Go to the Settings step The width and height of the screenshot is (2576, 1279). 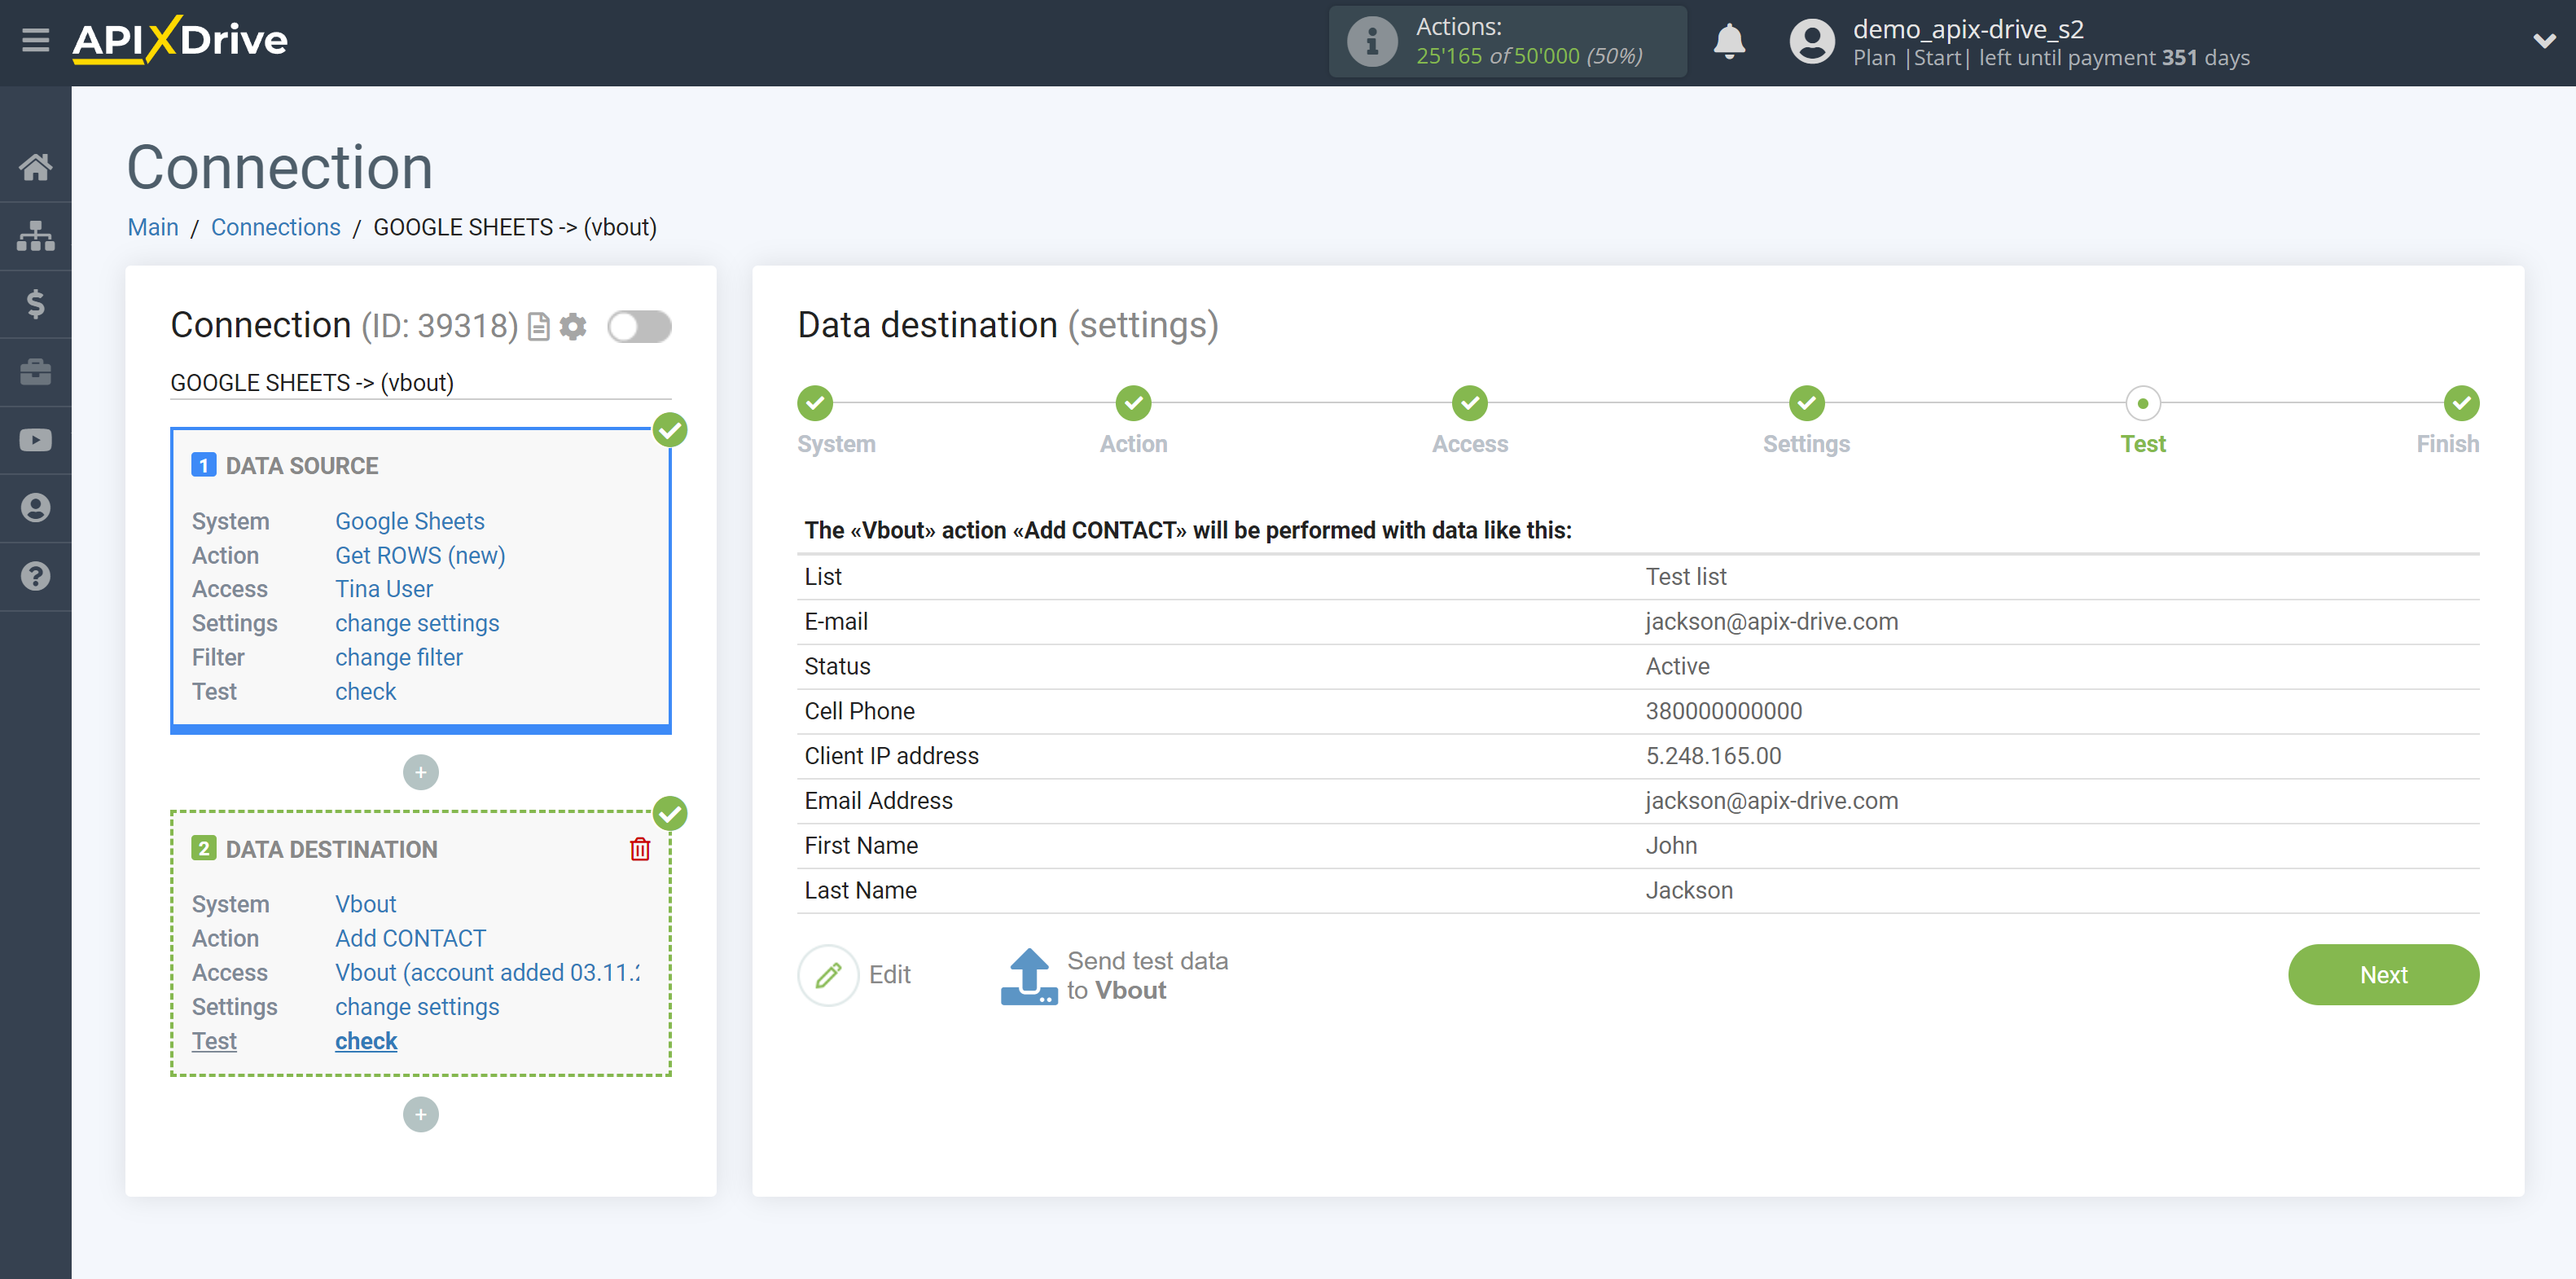click(1807, 403)
